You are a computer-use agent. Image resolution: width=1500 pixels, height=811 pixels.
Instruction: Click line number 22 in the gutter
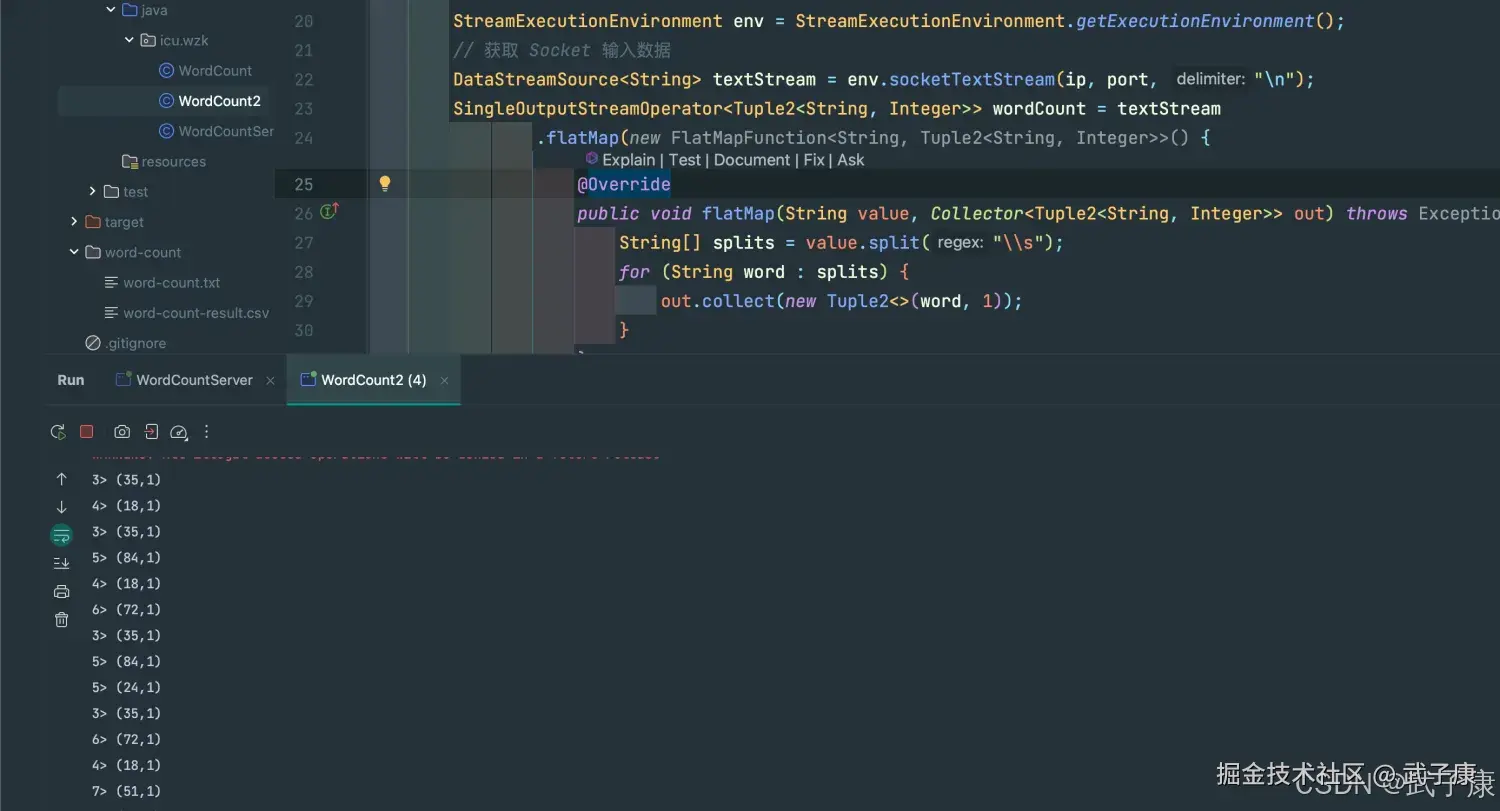pyautogui.click(x=303, y=79)
